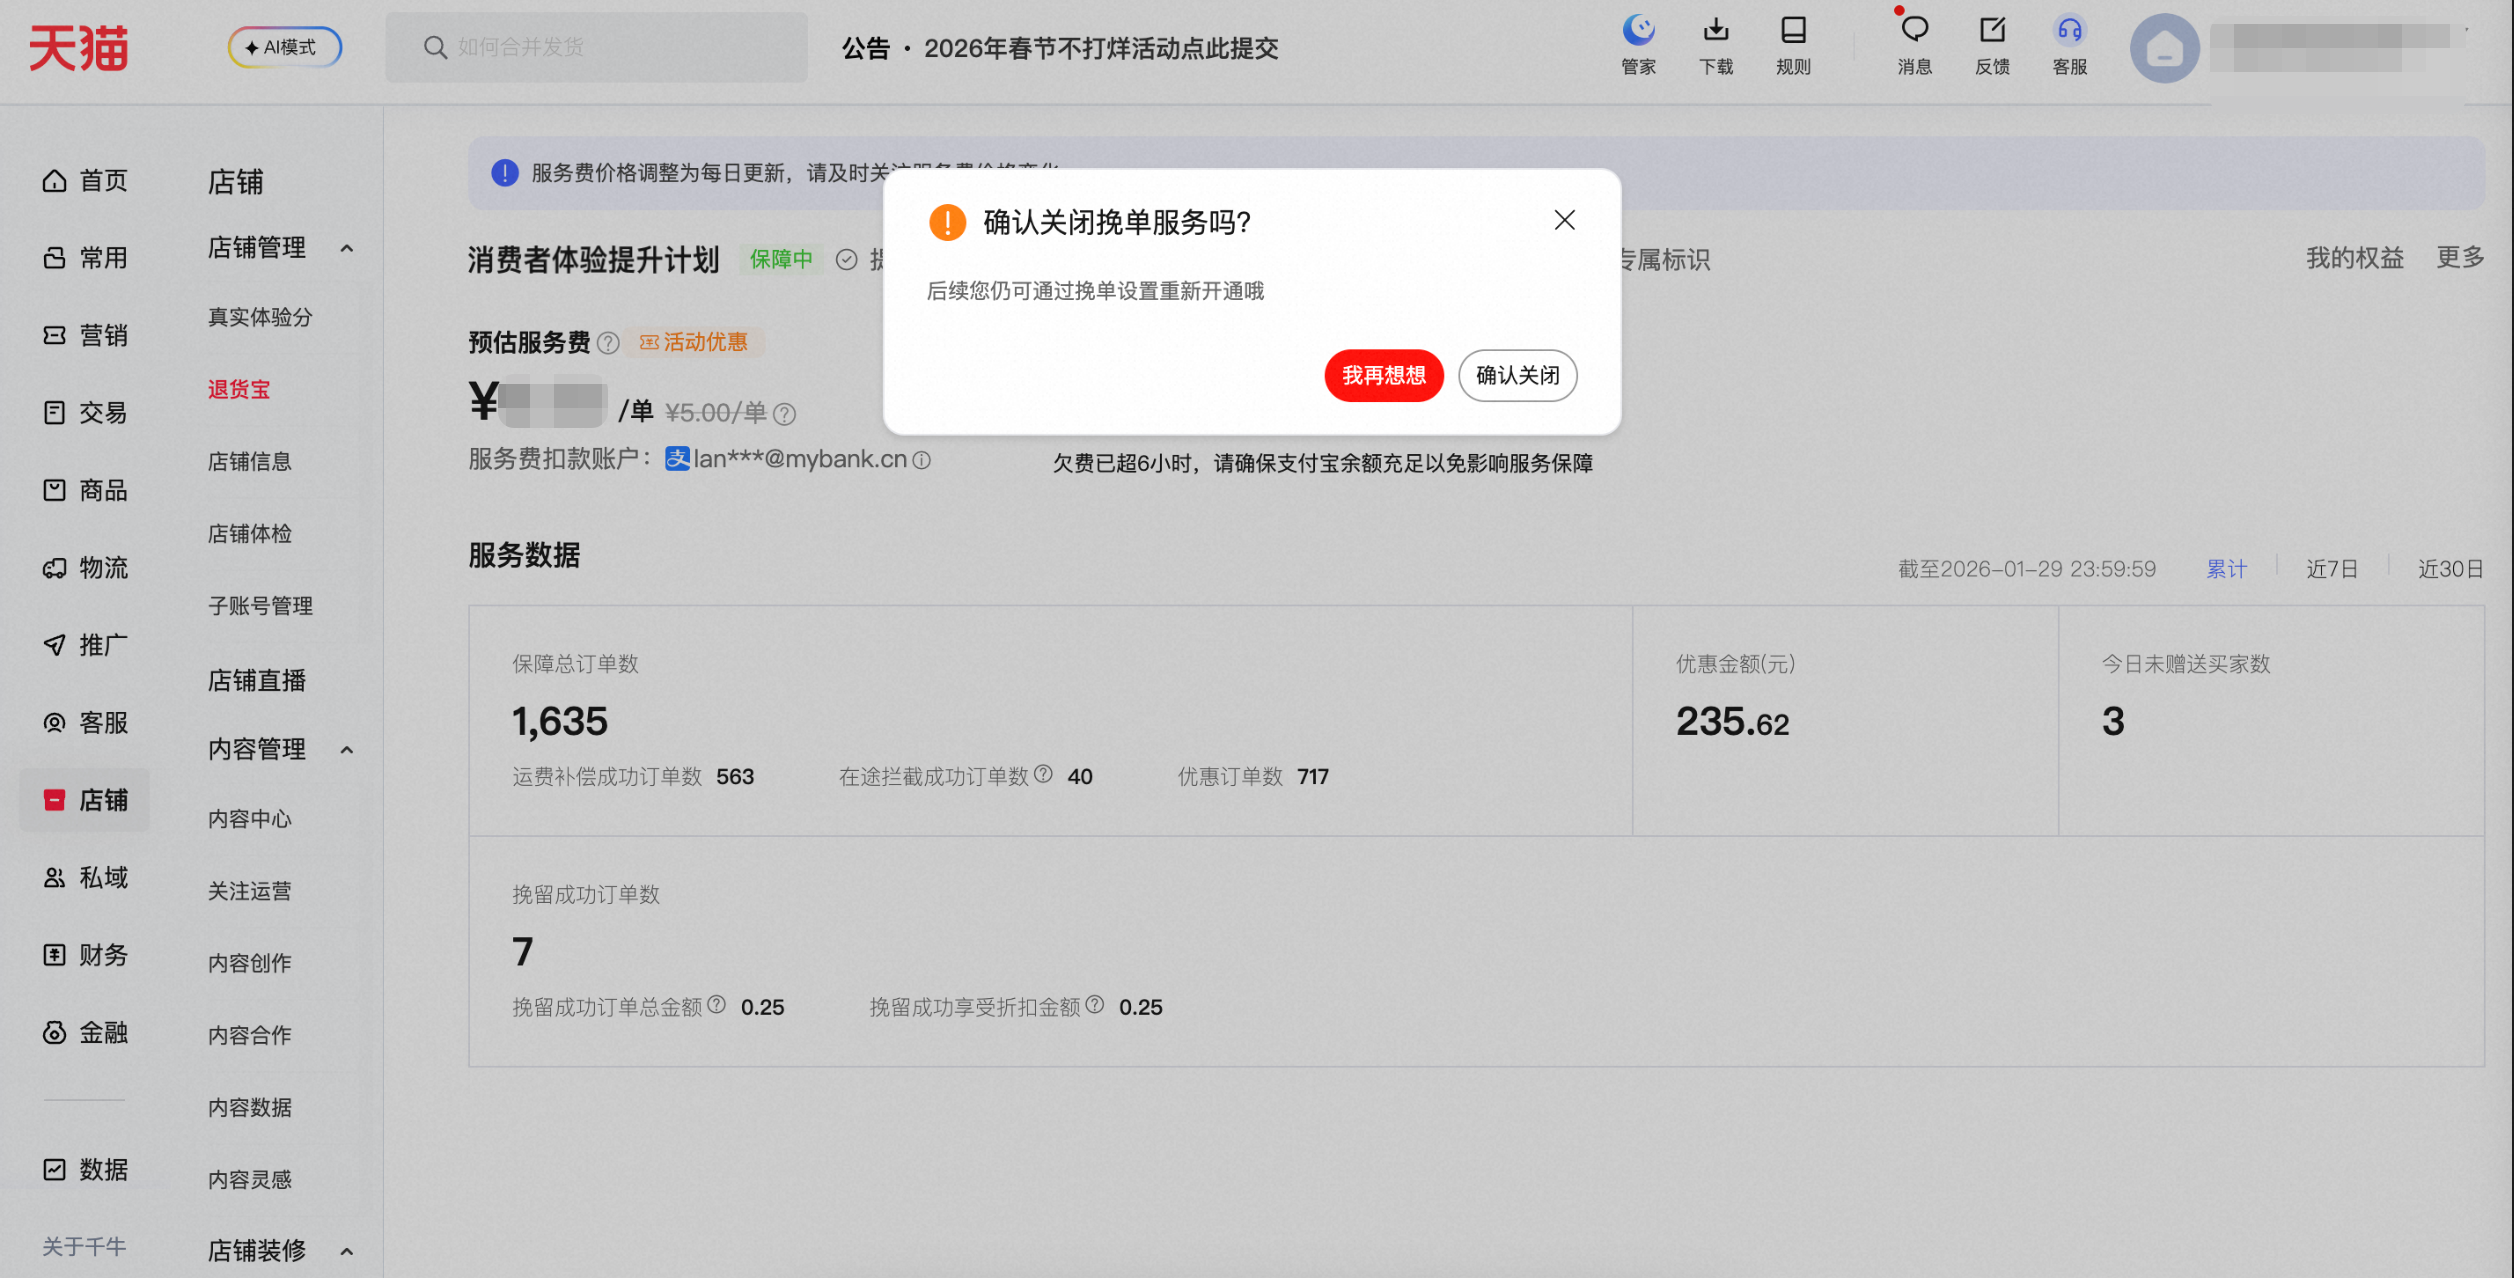The image size is (2514, 1278).
Task: Click help icon beside 挽留成功享受折扣金额
Action: click(x=1095, y=1004)
